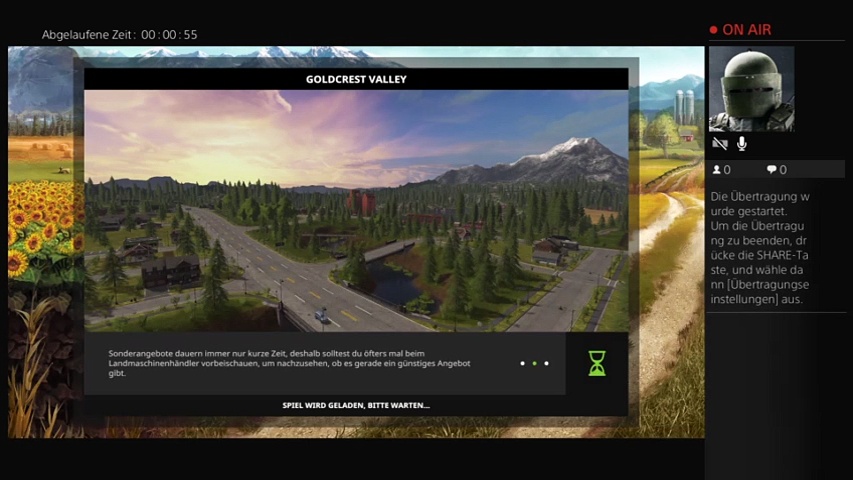Click the Sonderangebote tip text
This screenshot has height=480, width=853.
pos(290,364)
